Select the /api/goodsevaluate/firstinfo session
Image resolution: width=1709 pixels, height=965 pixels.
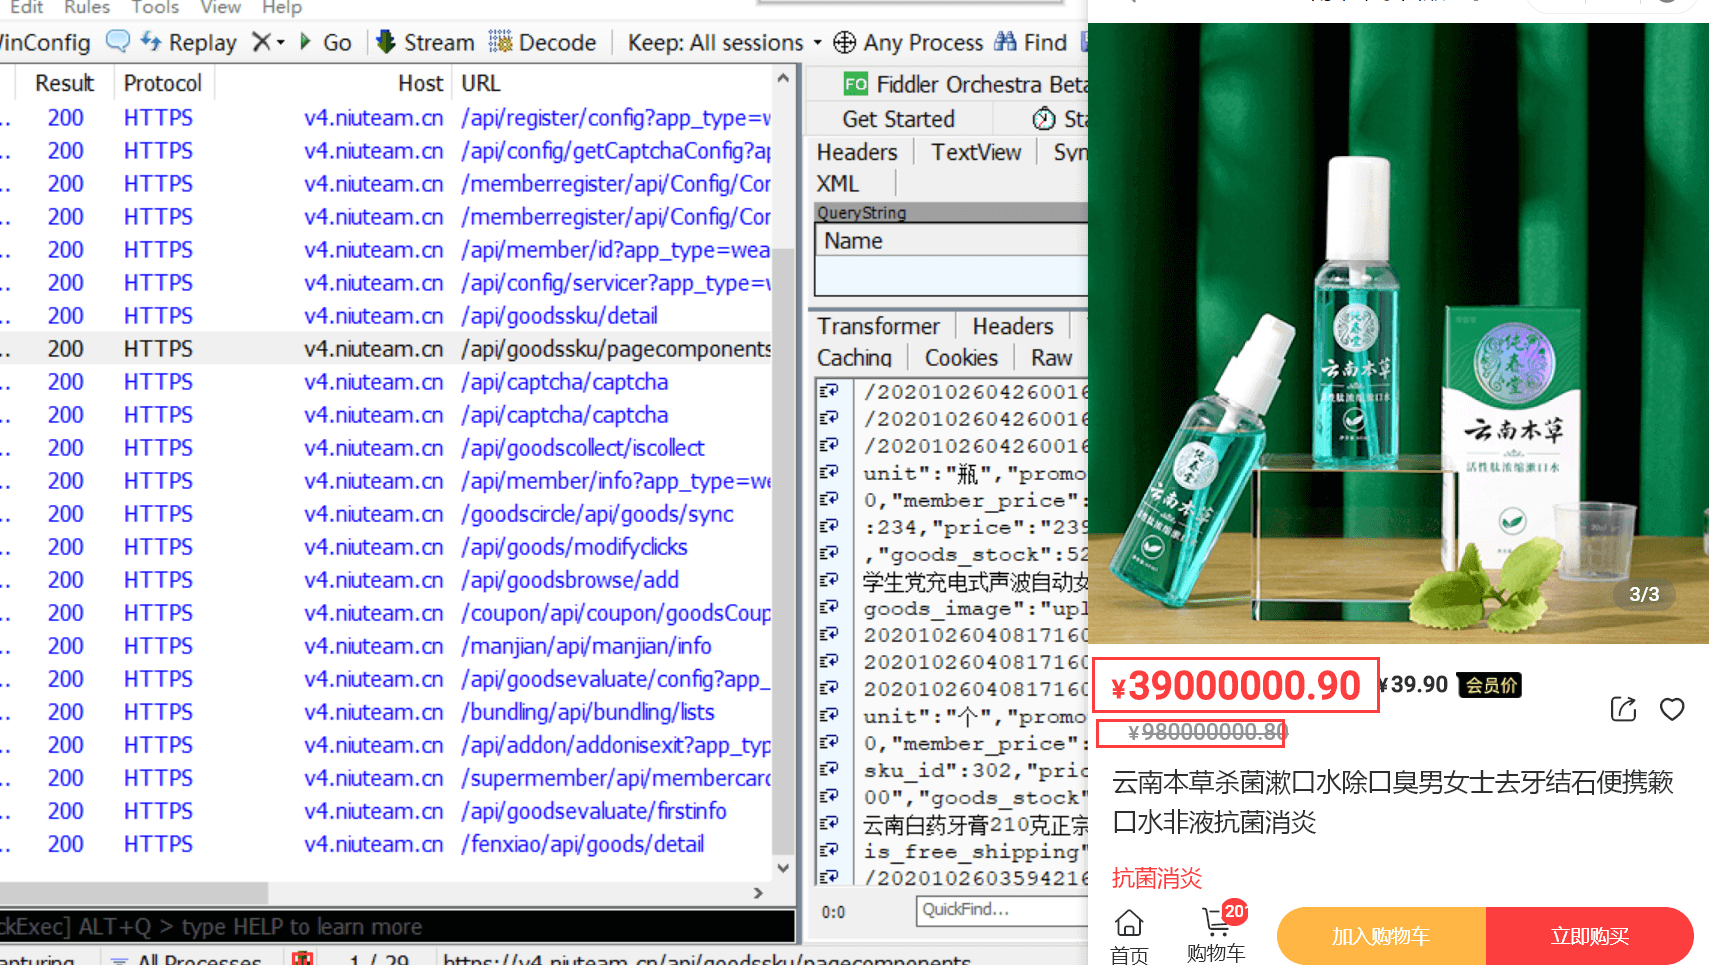point(386,811)
